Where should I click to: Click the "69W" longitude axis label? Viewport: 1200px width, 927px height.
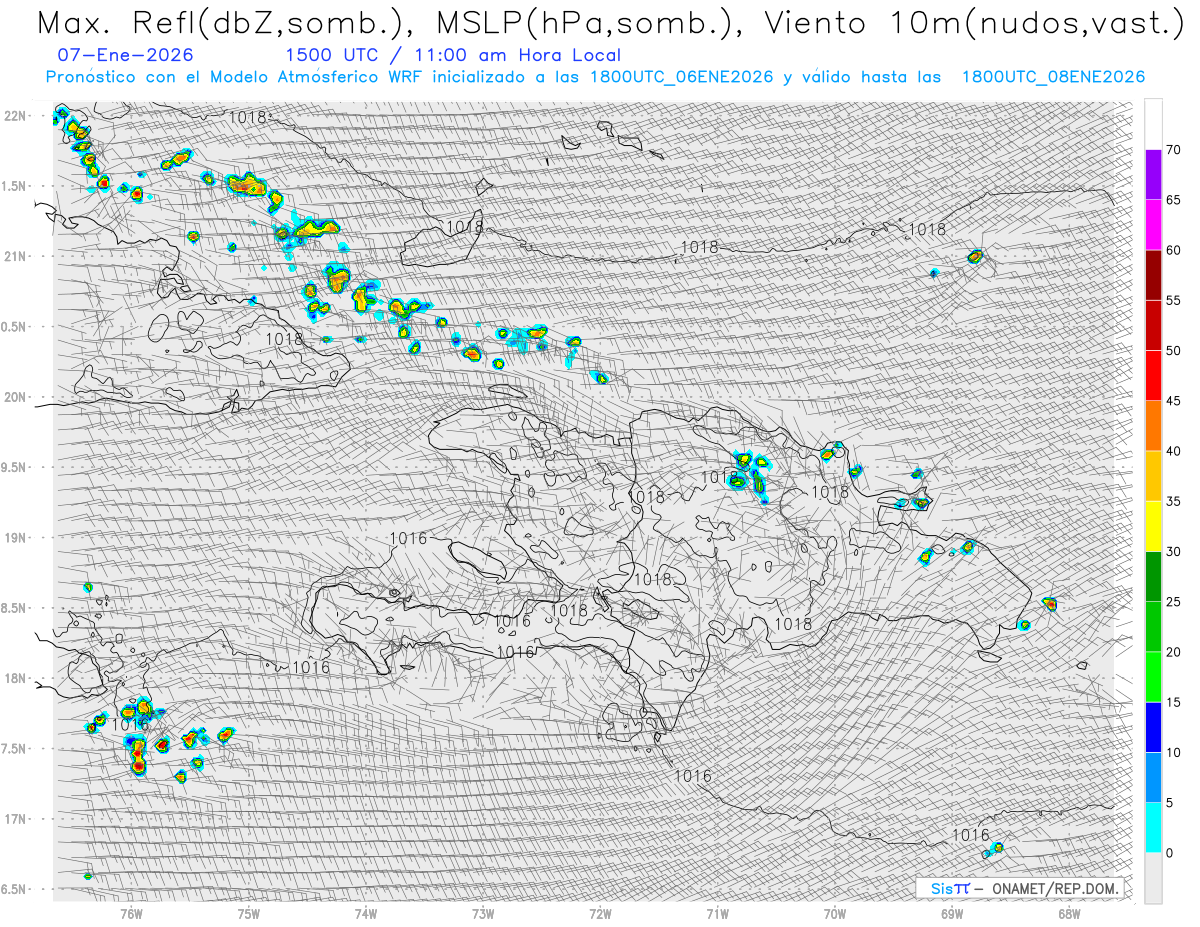click(952, 913)
